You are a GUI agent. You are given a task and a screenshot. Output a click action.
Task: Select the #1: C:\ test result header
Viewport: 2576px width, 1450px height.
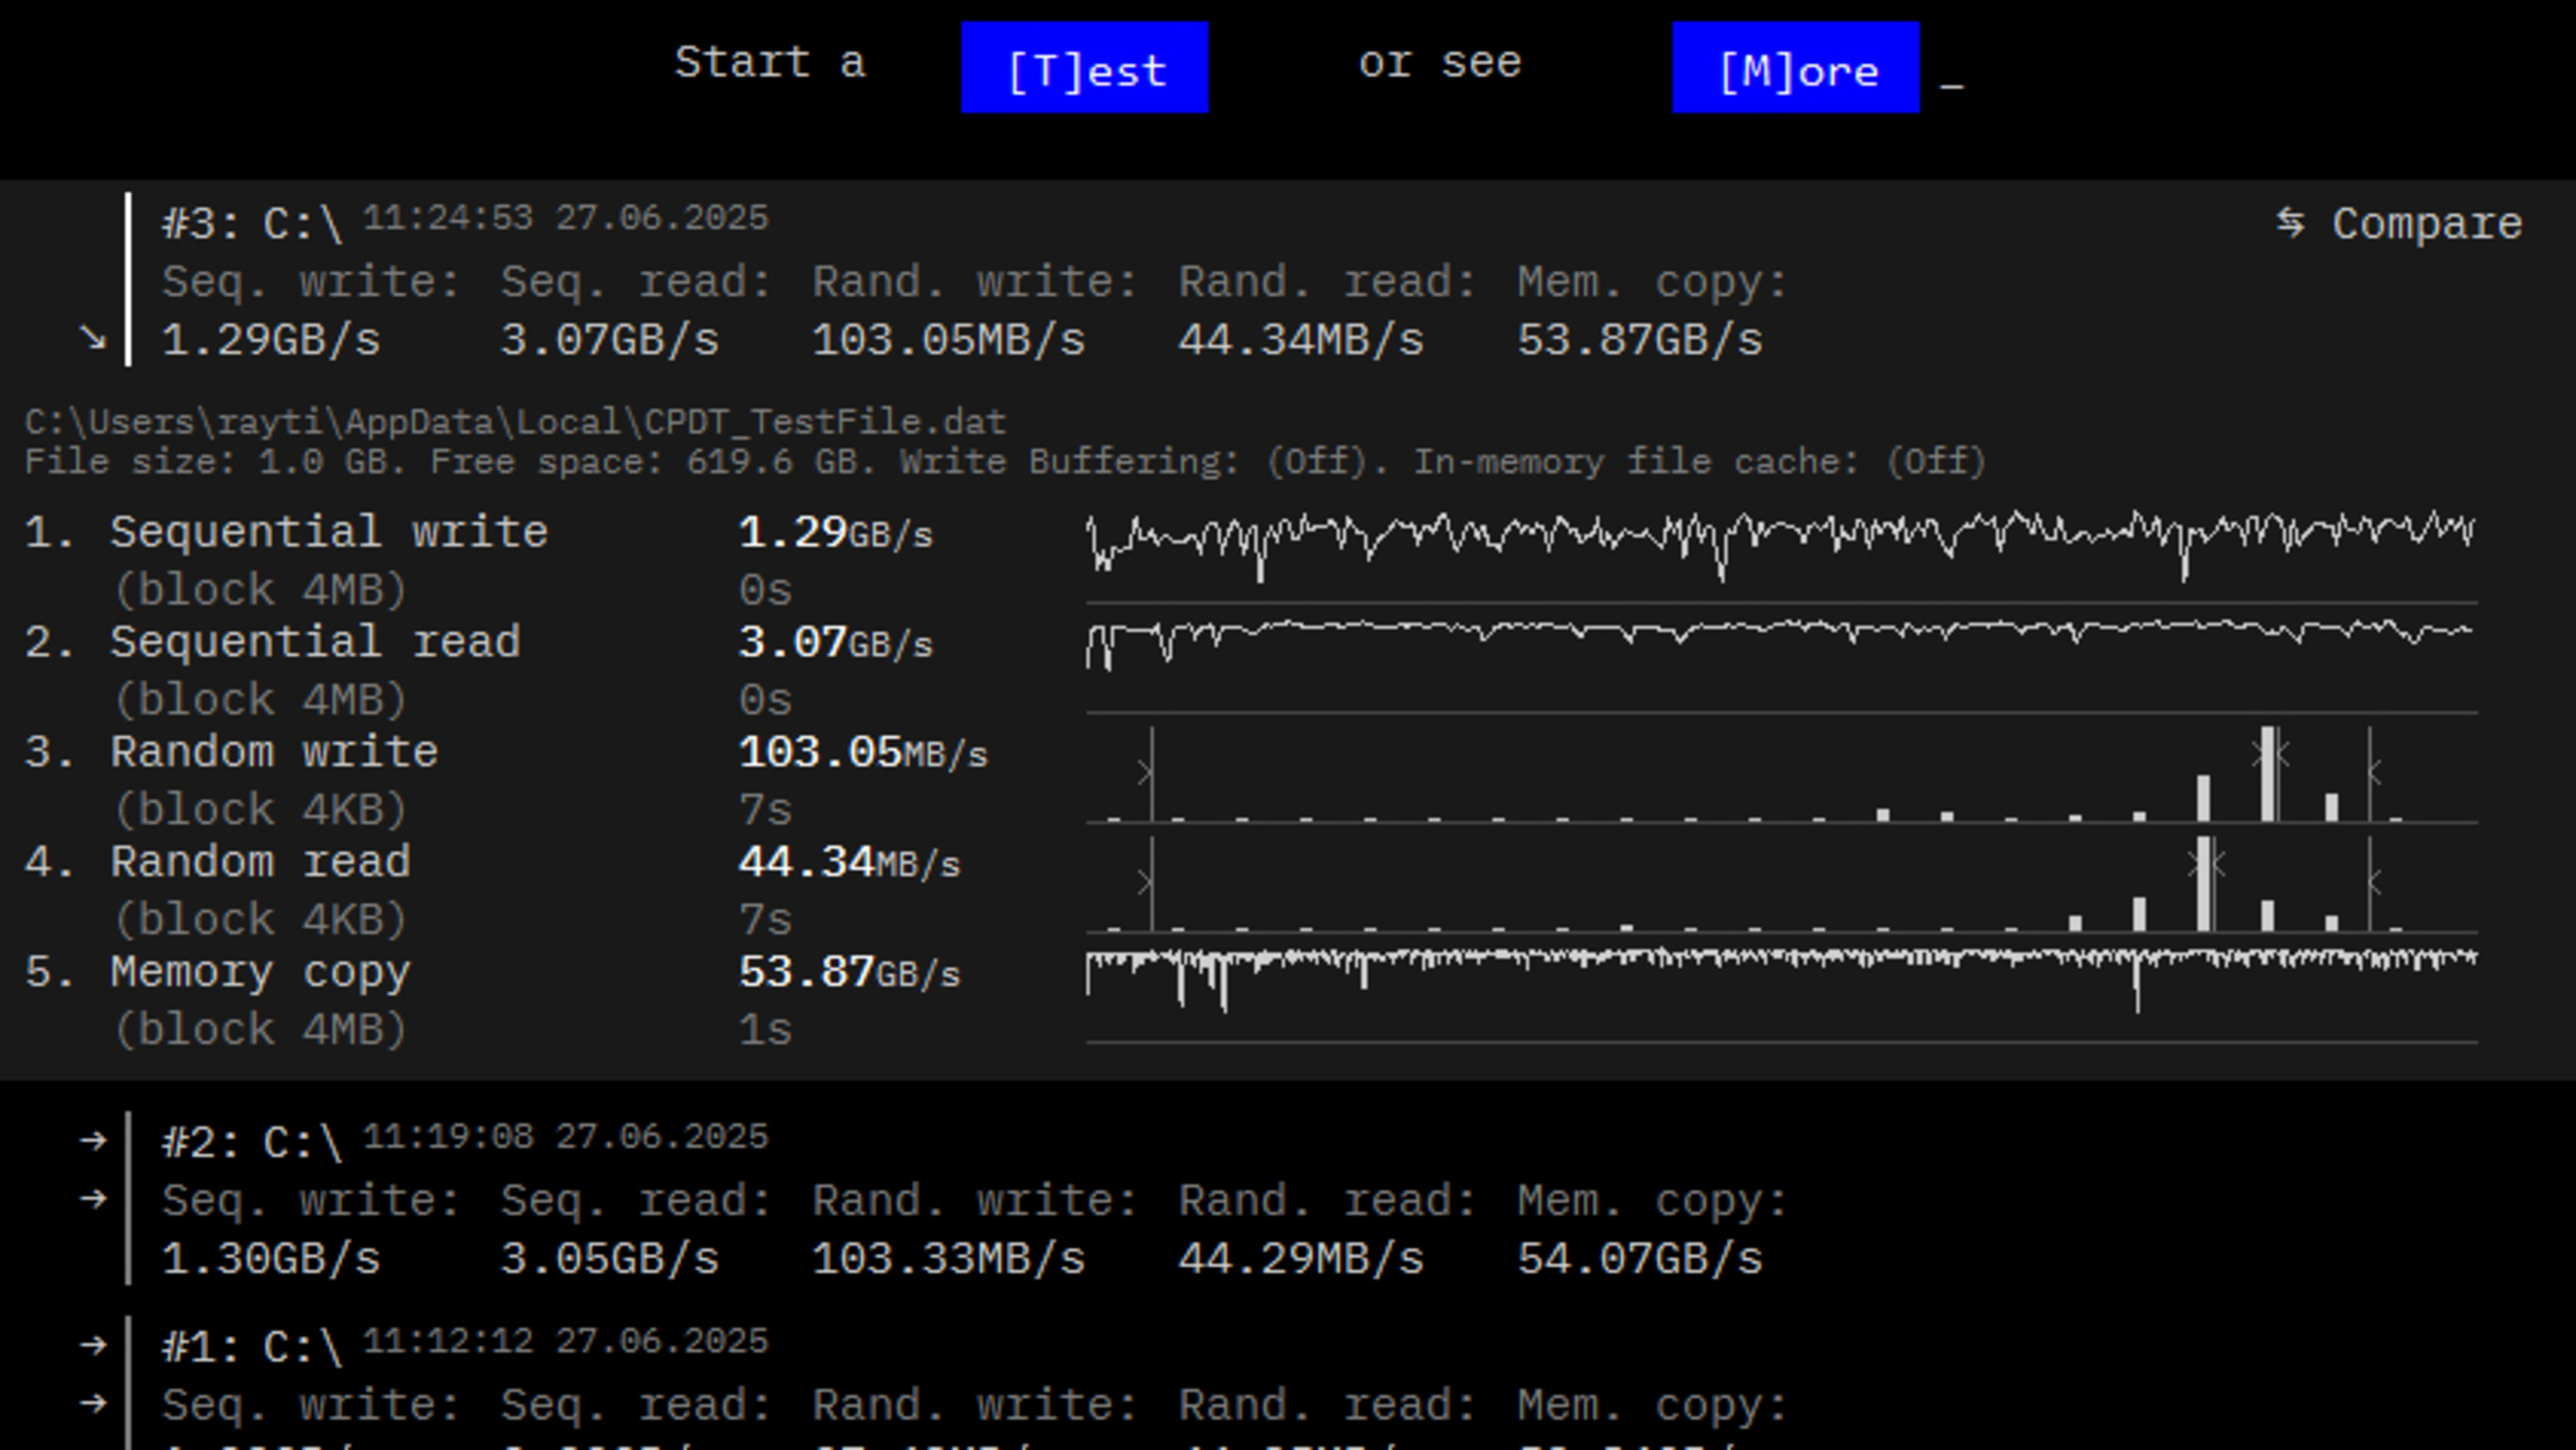(252, 1347)
